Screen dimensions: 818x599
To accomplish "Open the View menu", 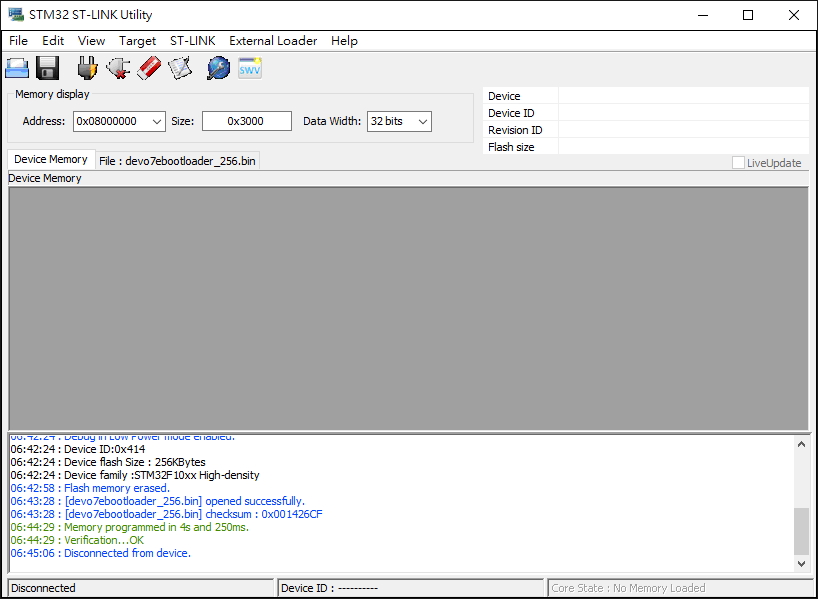I will 91,41.
